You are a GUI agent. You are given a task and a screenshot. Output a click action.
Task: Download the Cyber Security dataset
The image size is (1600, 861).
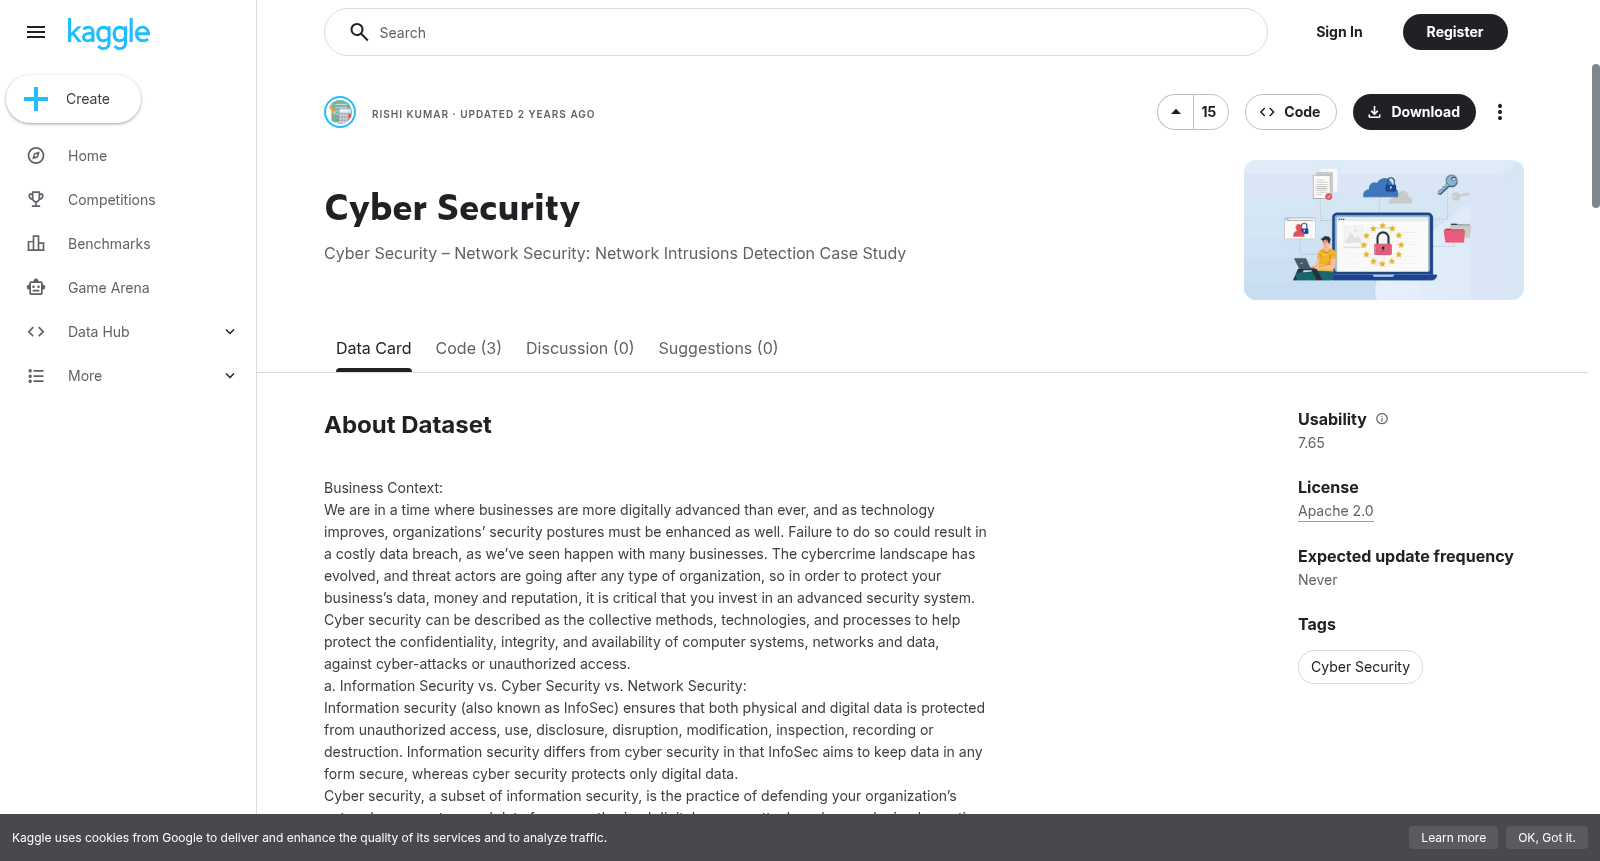click(1414, 112)
